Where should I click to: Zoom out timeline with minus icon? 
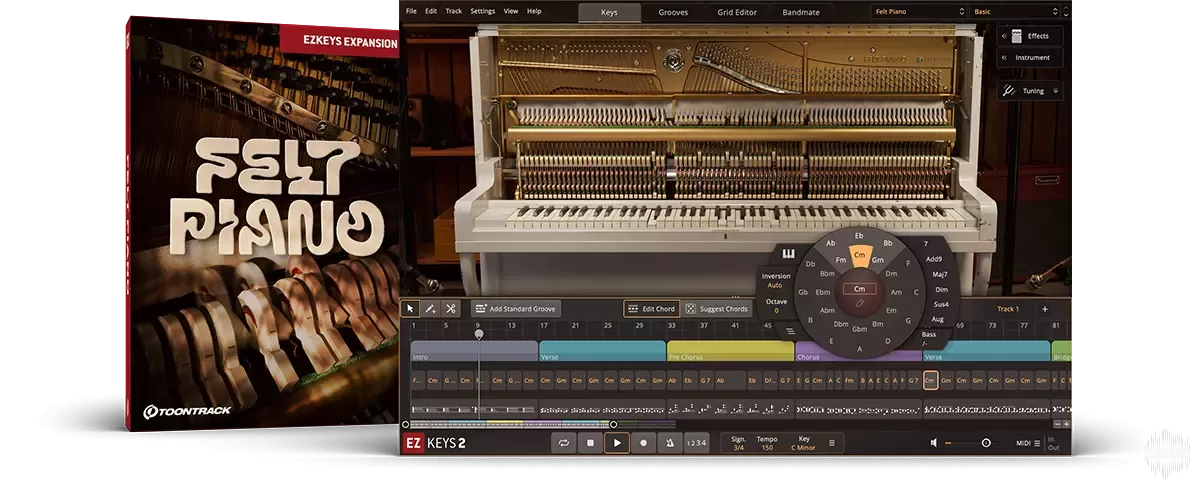pyautogui.click(x=1055, y=424)
